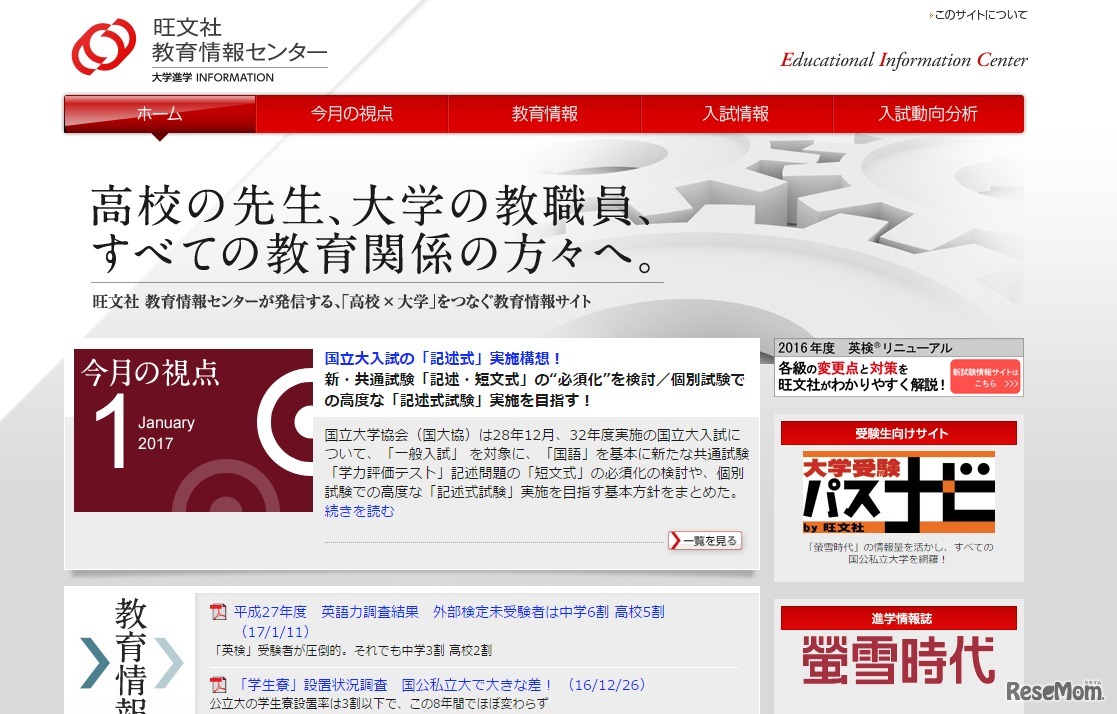Select the ホーム tab

click(x=160, y=114)
